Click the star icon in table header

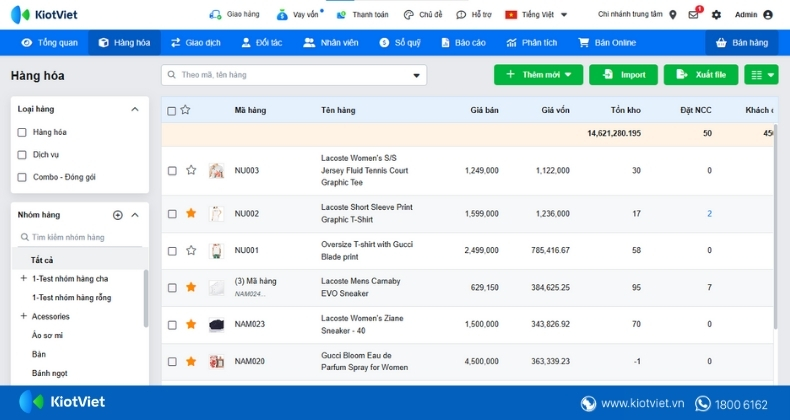coord(185,110)
